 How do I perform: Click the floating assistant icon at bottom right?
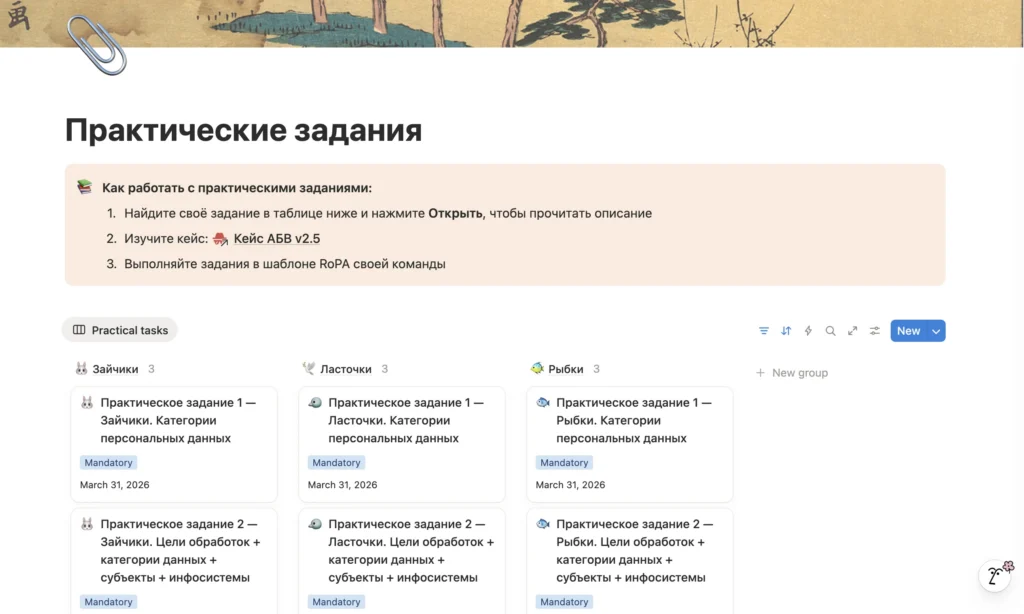(x=995, y=577)
